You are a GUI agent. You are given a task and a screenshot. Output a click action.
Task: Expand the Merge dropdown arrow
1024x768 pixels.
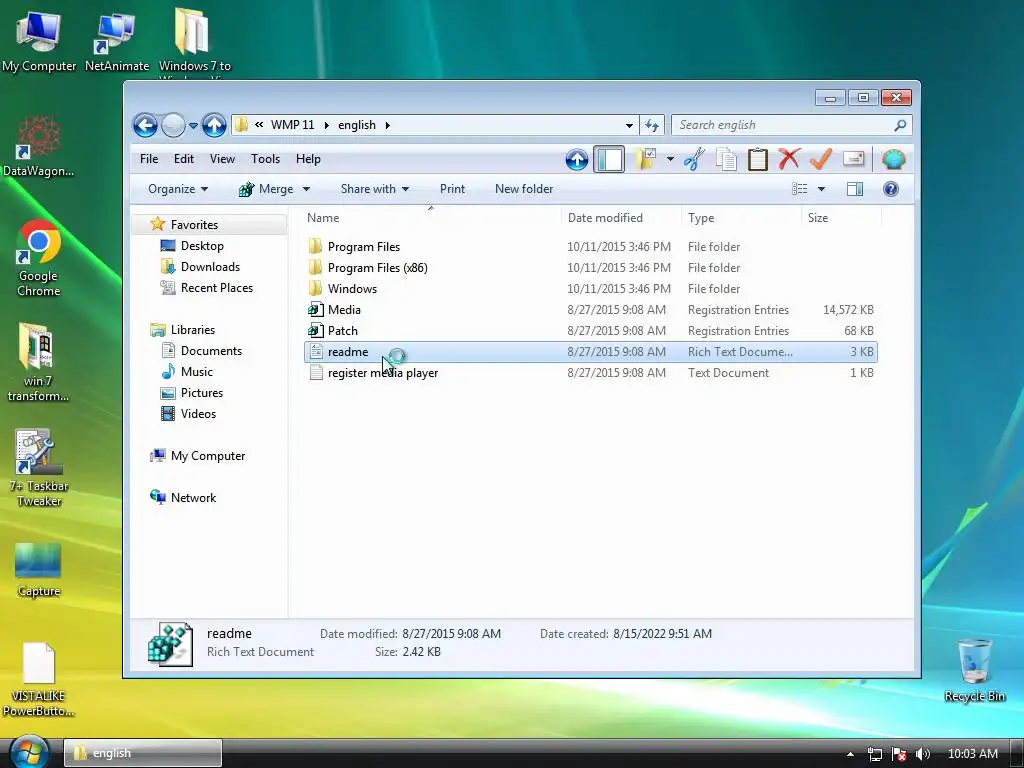(x=306, y=189)
